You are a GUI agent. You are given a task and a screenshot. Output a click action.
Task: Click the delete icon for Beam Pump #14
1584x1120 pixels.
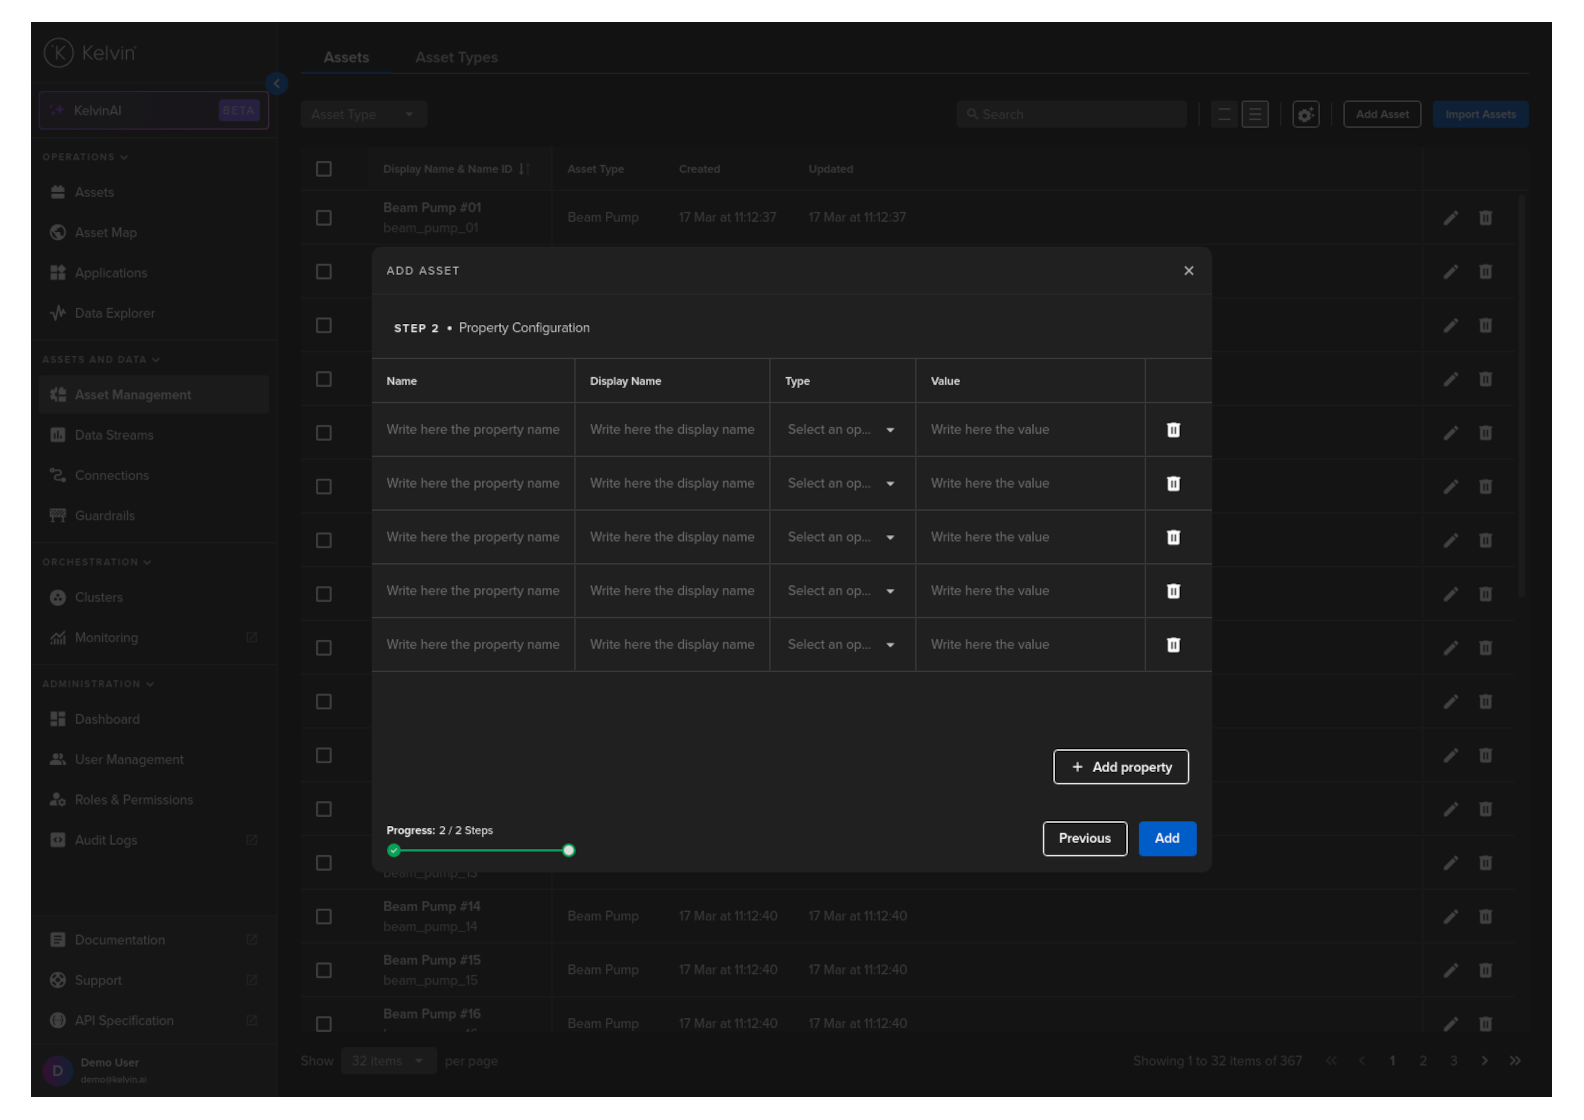coord(1485,916)
